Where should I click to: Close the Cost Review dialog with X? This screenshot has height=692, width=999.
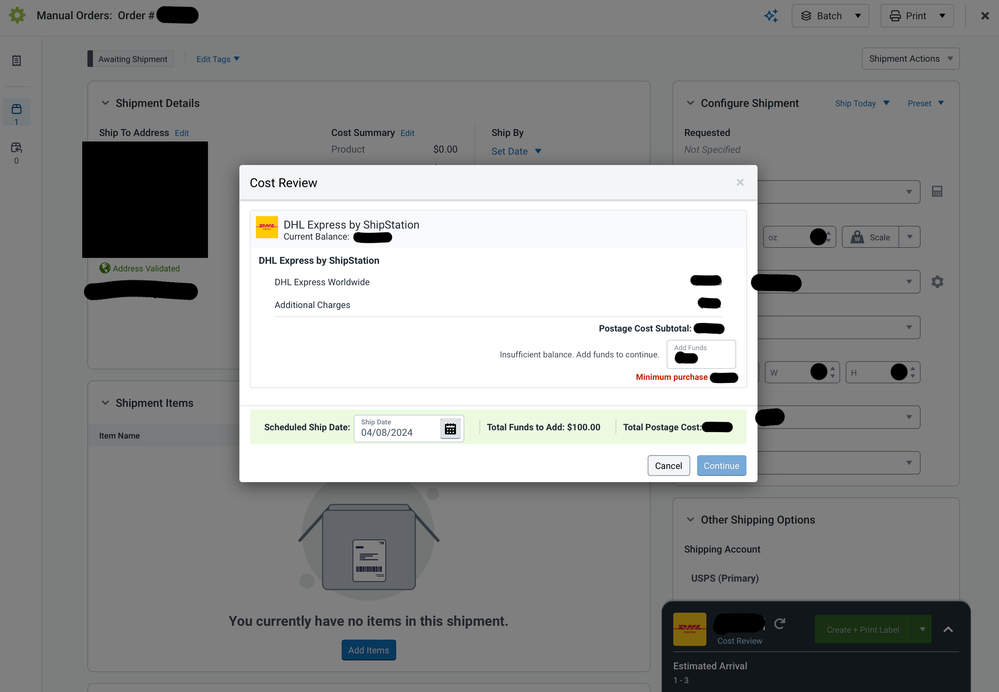point(740,183)
